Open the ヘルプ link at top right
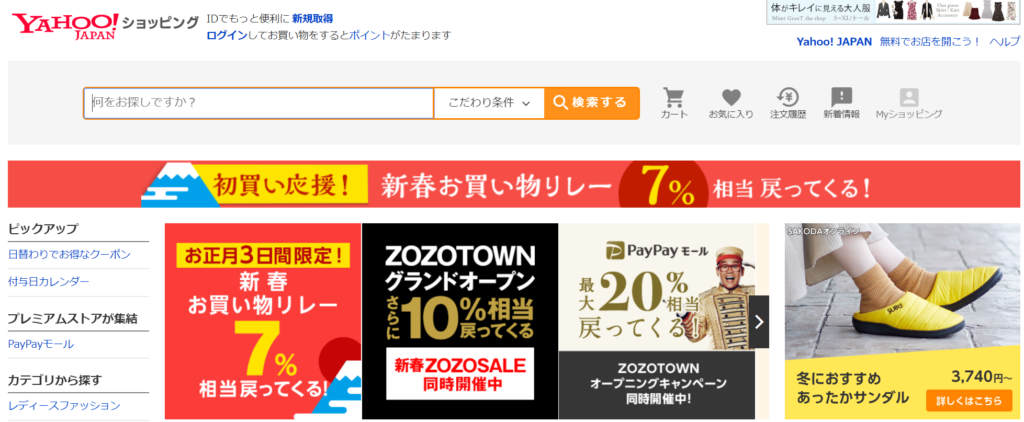 (1004, 41)
